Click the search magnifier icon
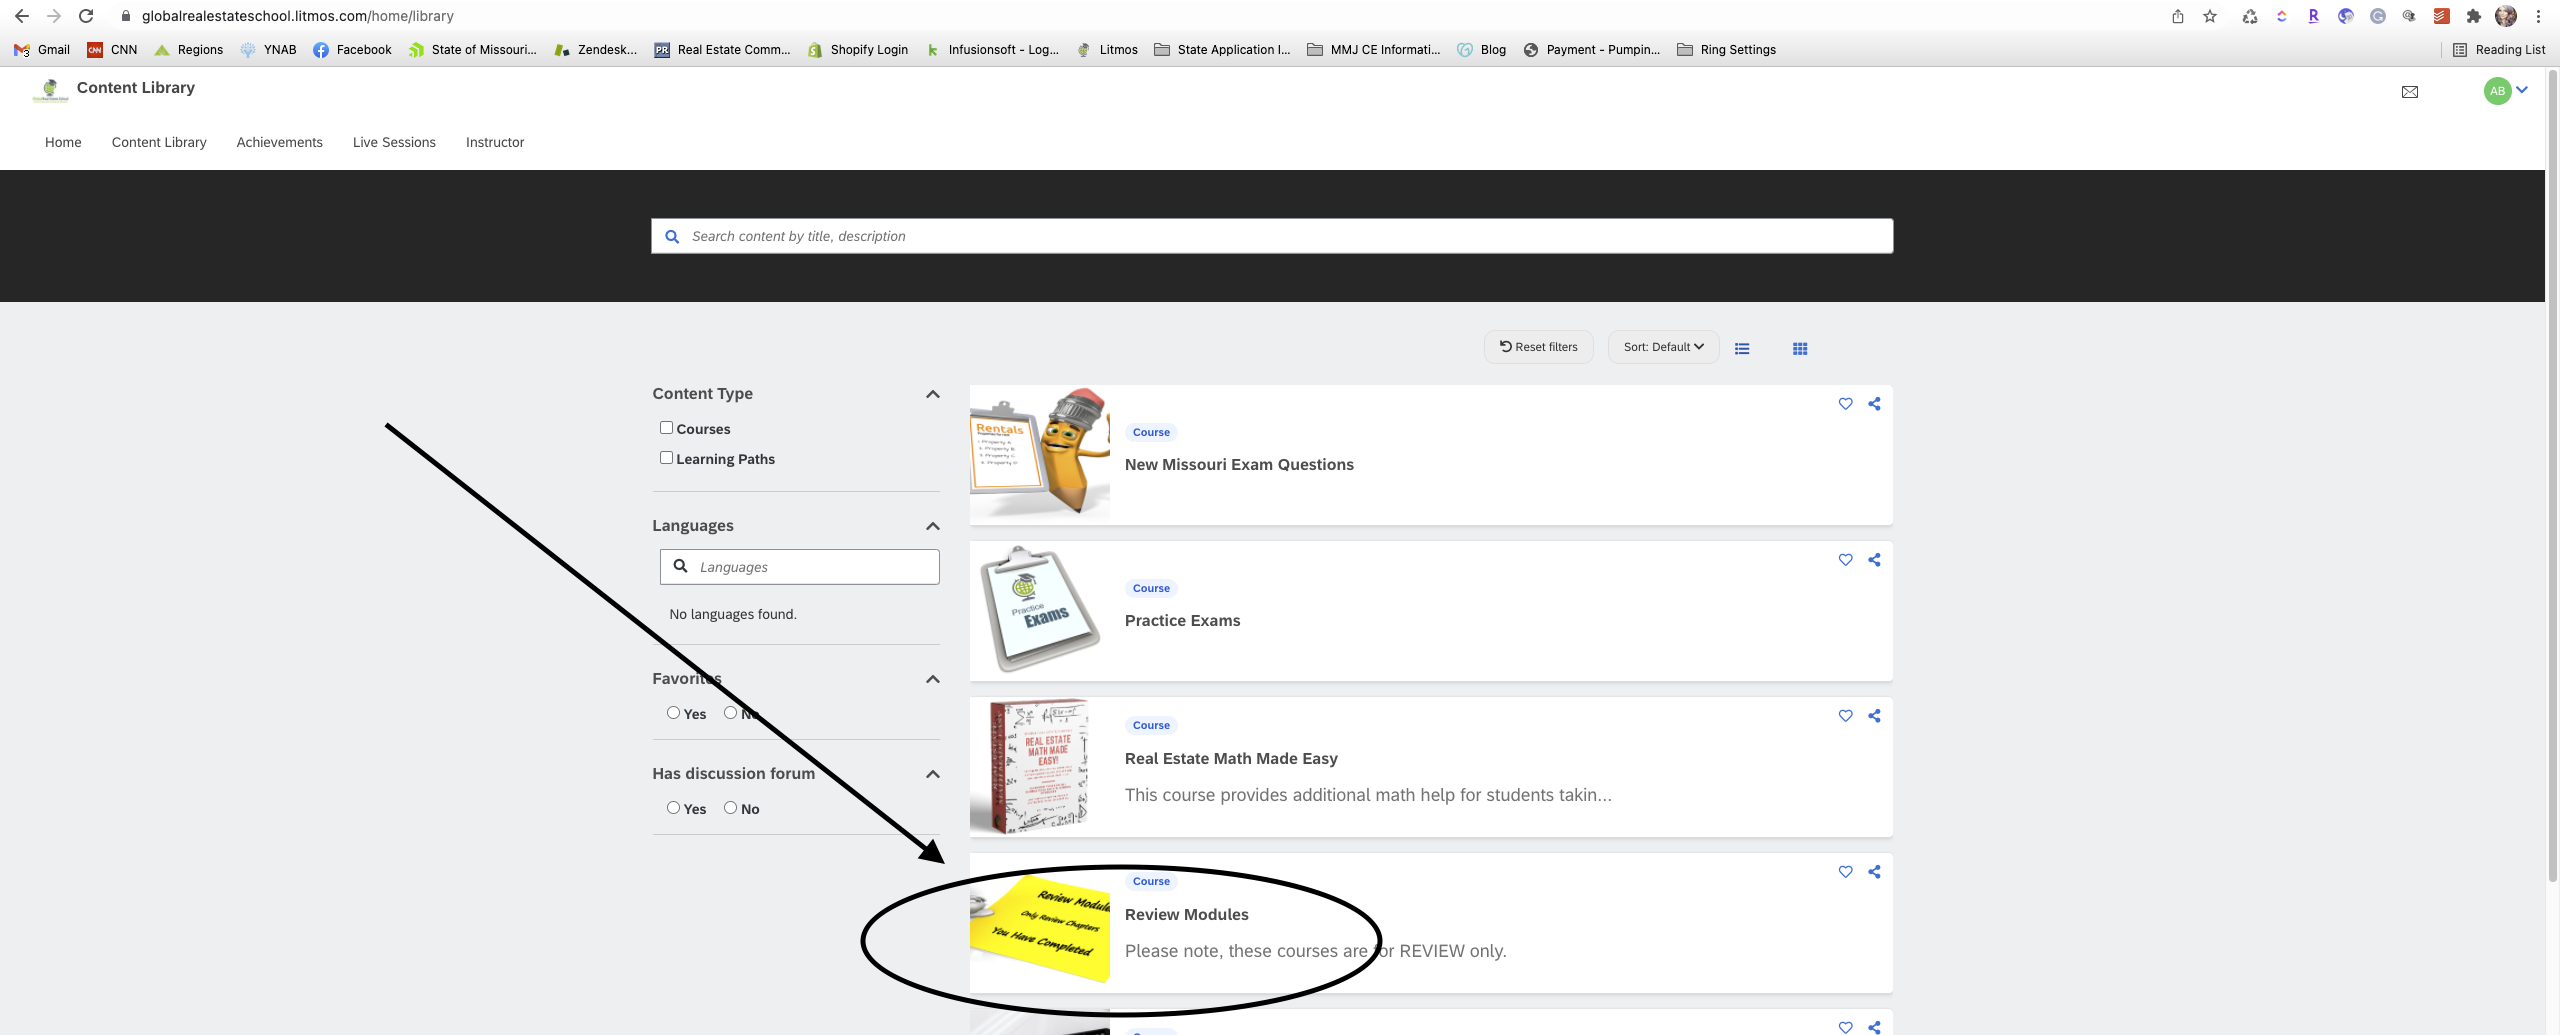This screenshot has height=1035, width=2560. tap(672, 236)
